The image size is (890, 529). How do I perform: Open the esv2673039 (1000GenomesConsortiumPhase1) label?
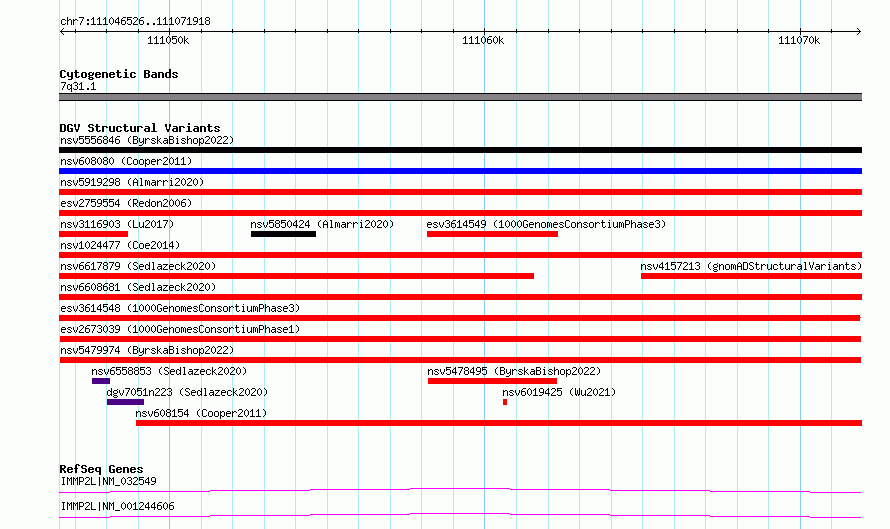pos(180,329)
